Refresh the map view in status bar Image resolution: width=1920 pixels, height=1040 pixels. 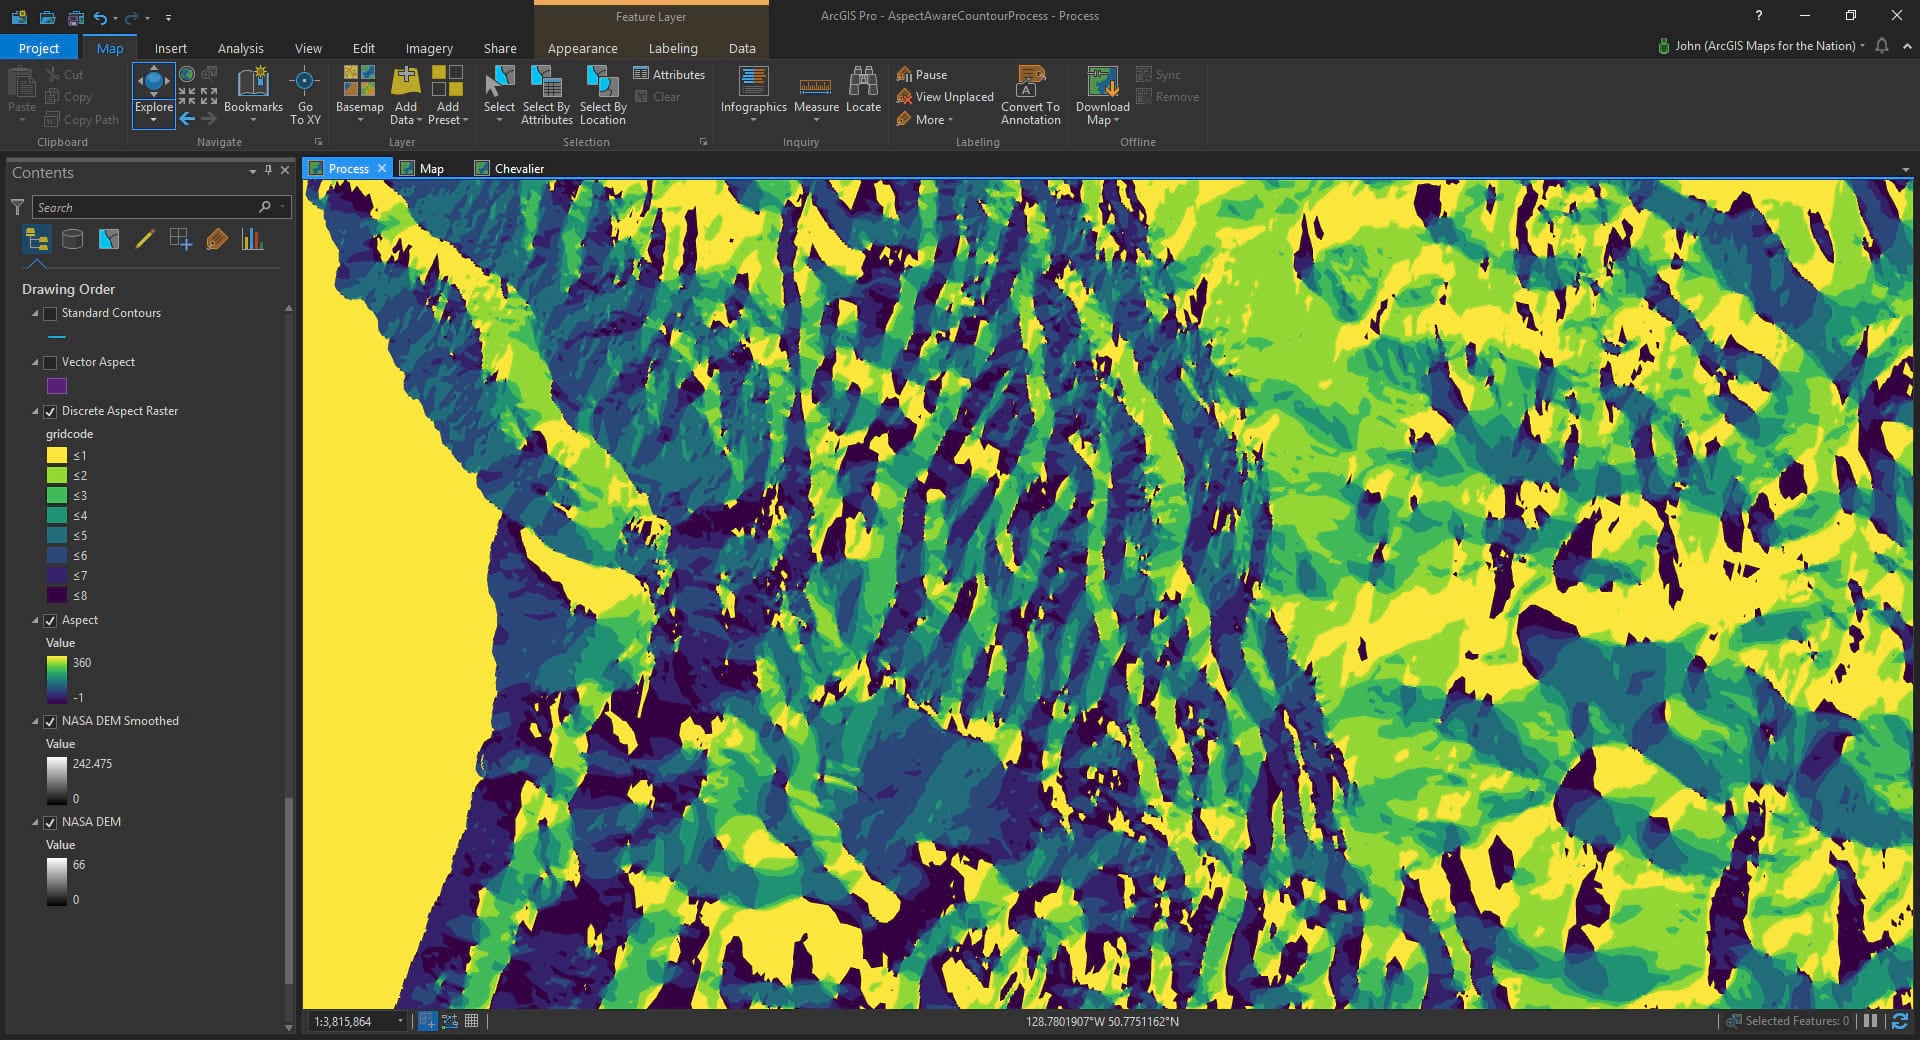(1899, 1021)
